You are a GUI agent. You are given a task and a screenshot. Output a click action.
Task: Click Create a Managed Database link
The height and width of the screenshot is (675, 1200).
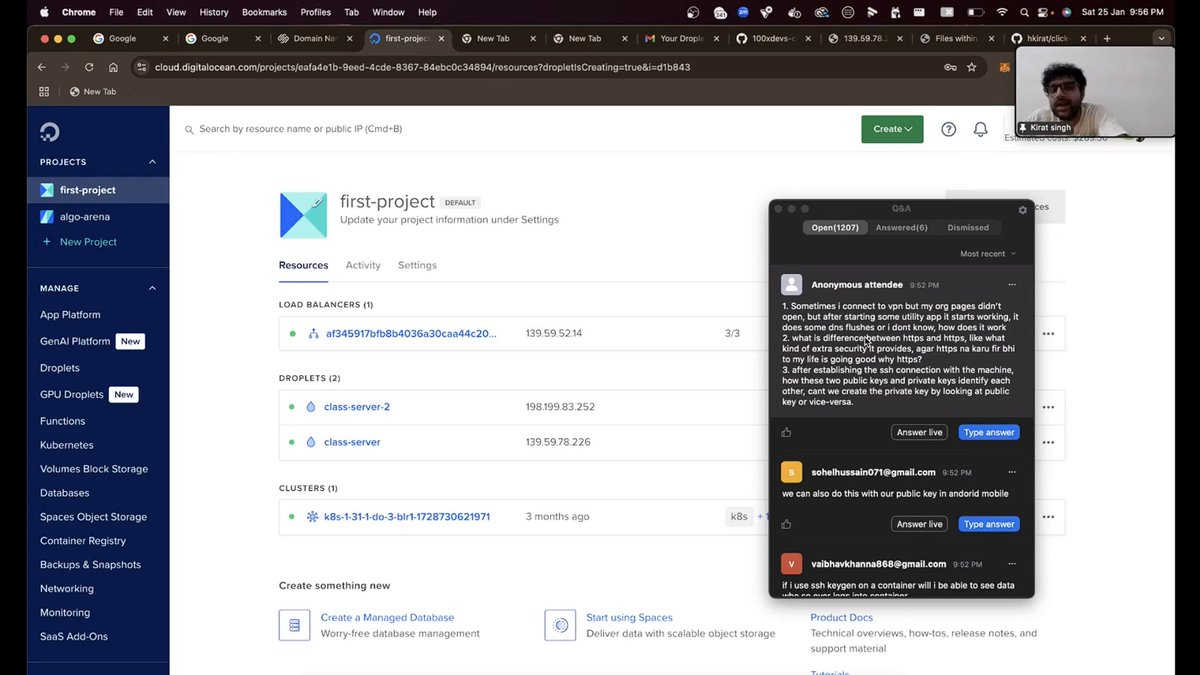coord(387,618)
